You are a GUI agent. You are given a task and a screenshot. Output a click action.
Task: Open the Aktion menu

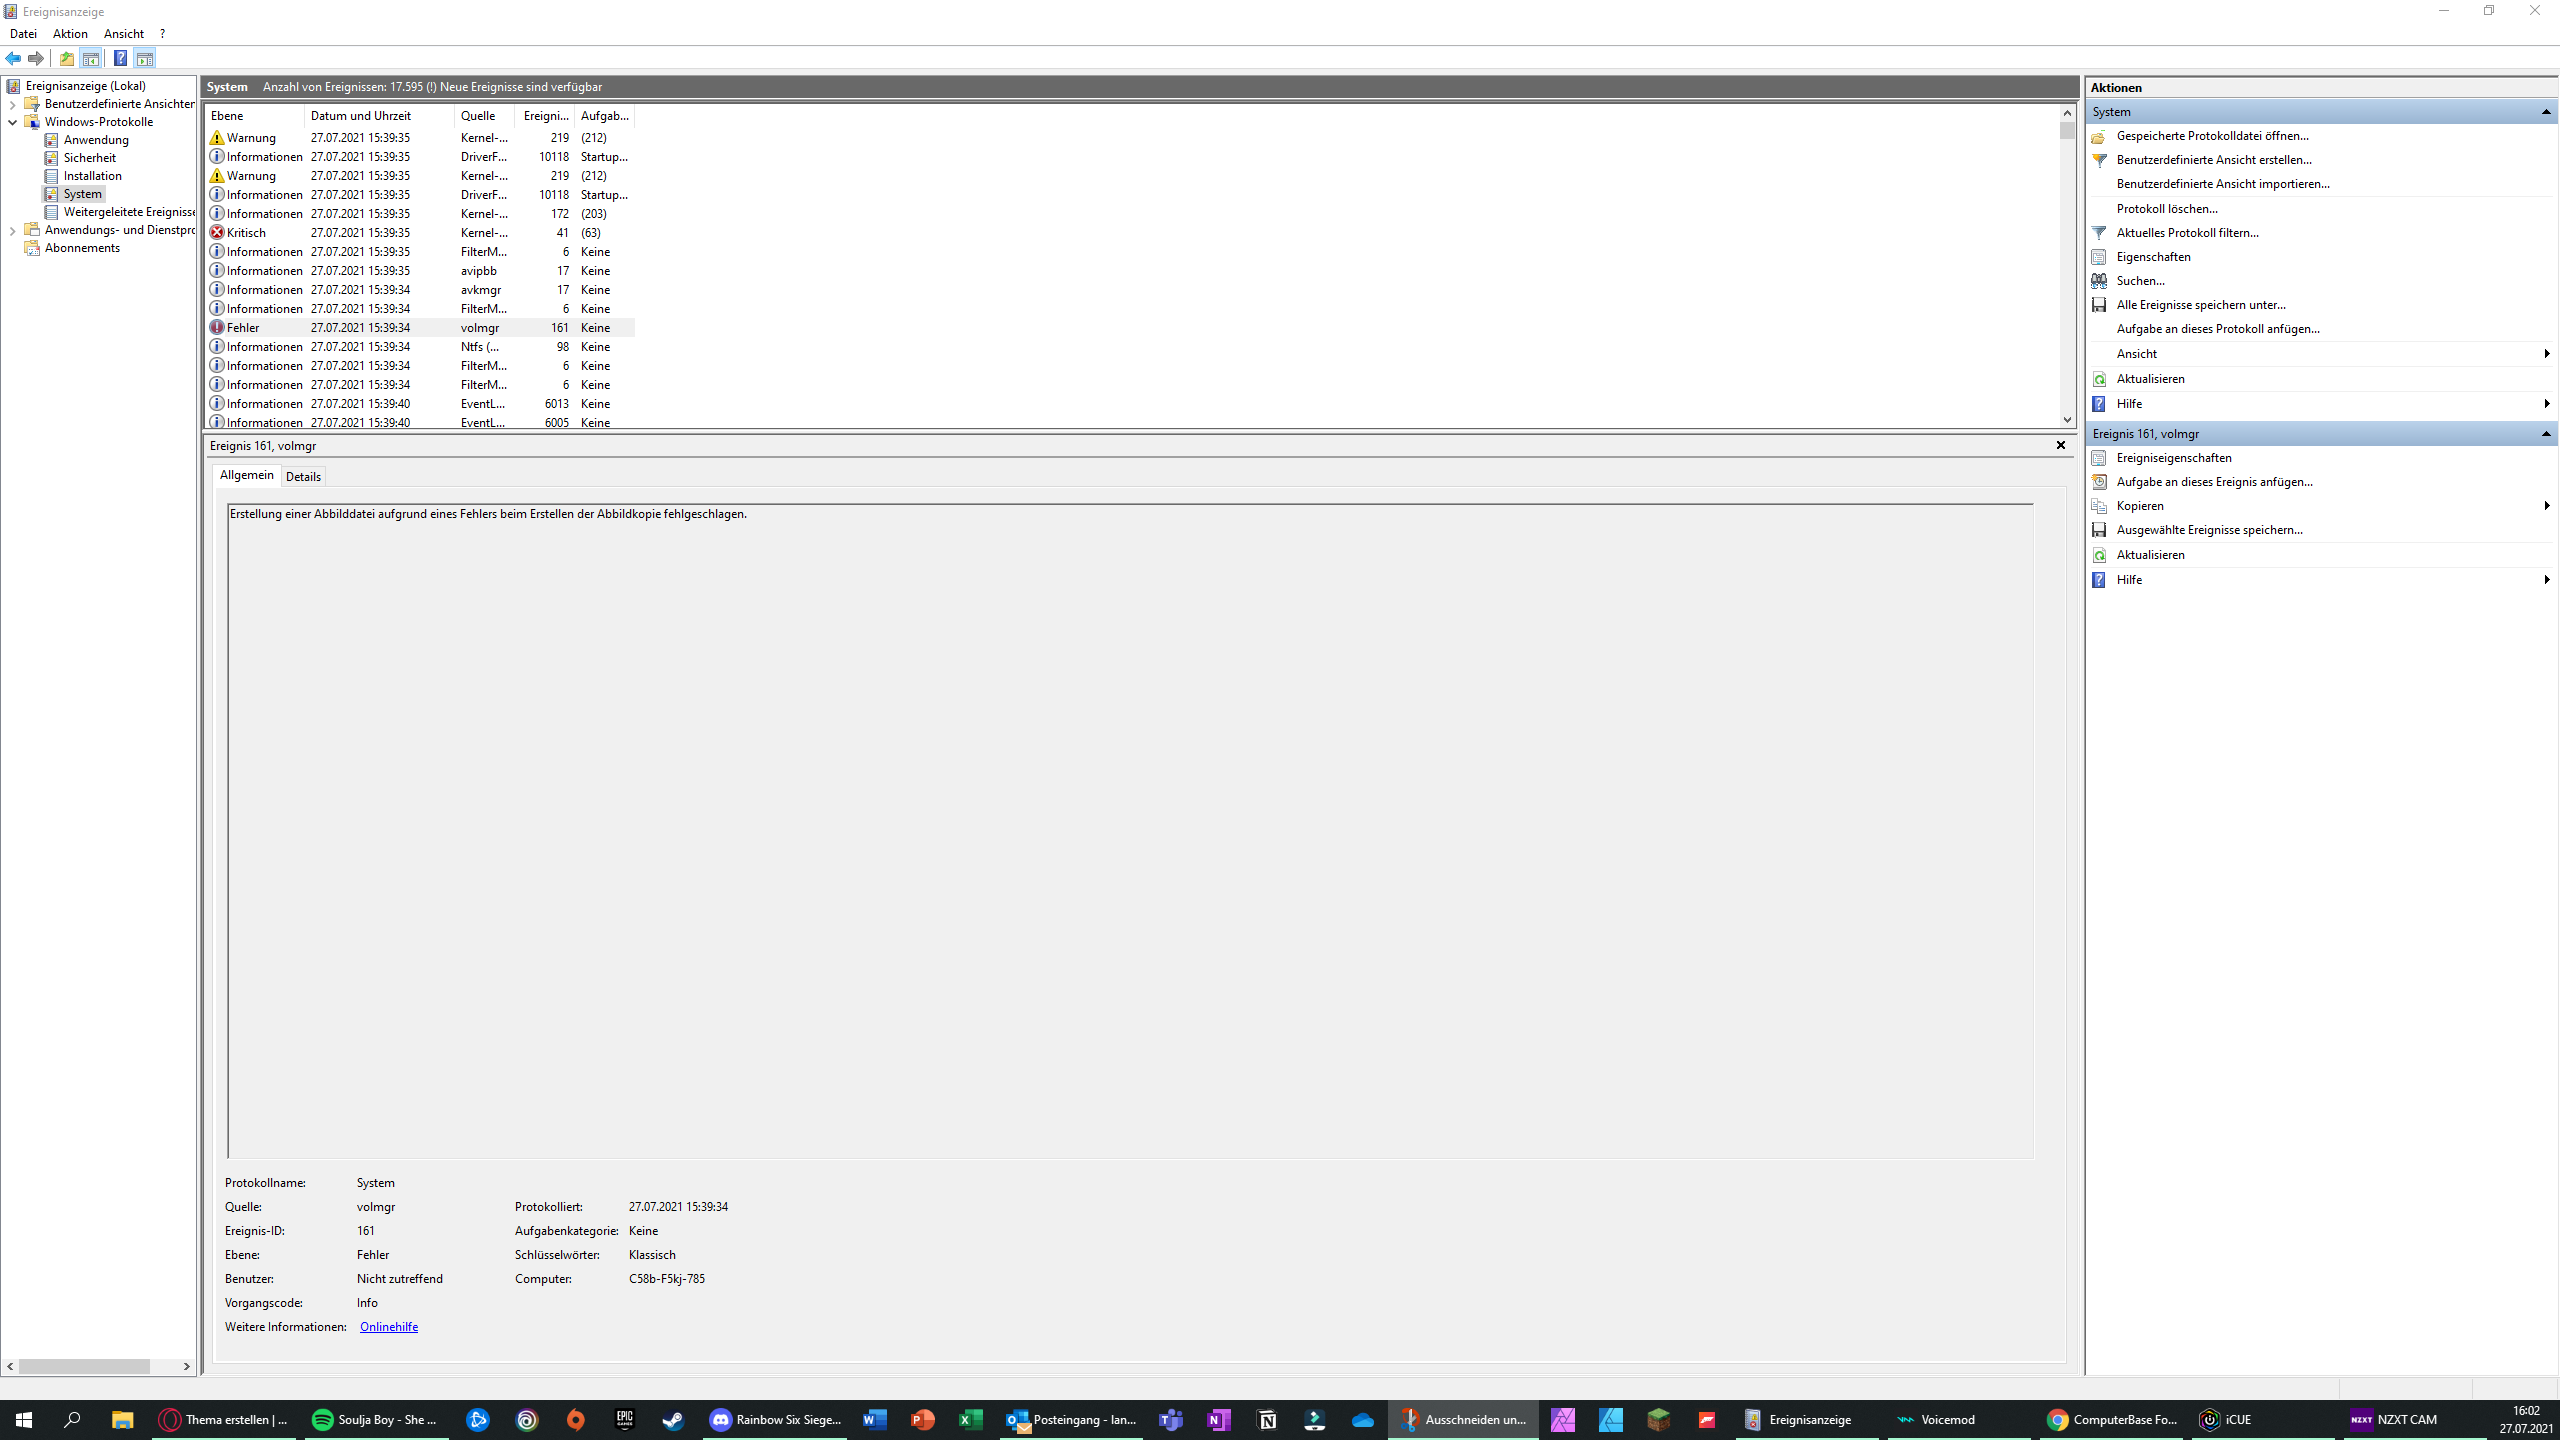point(70,34)
